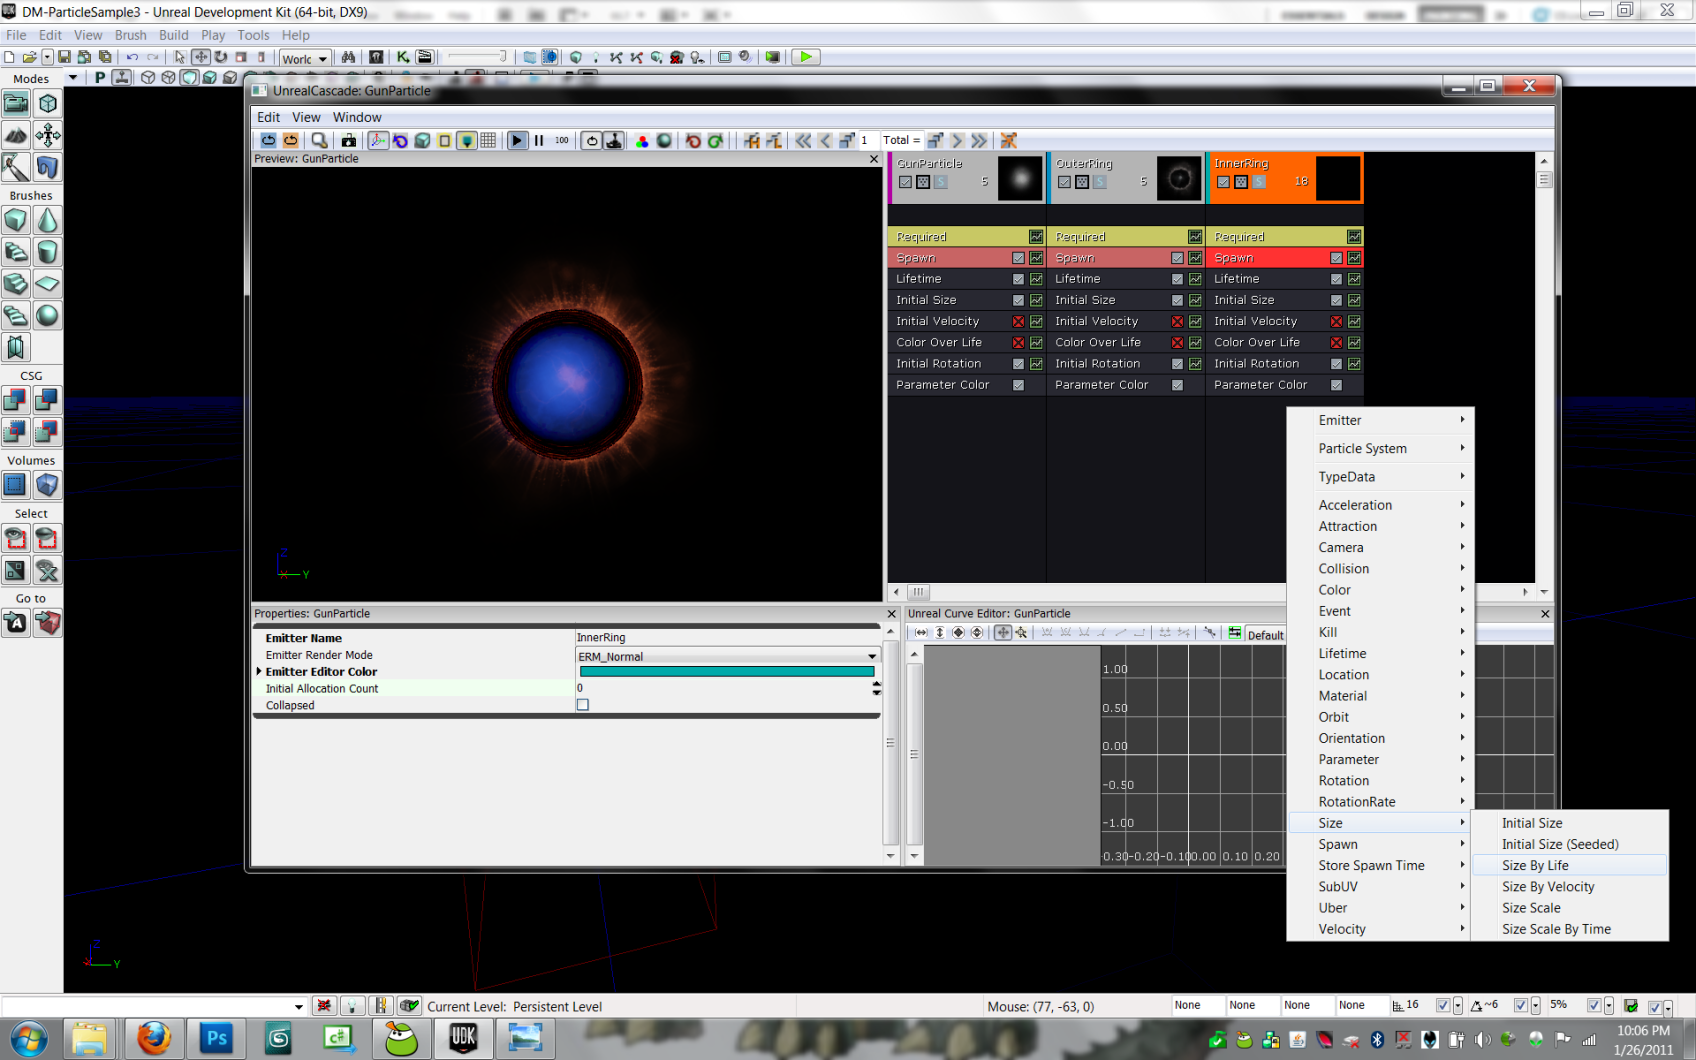Choose Initial Size (Seeded) menu entry

point(1570,845)
